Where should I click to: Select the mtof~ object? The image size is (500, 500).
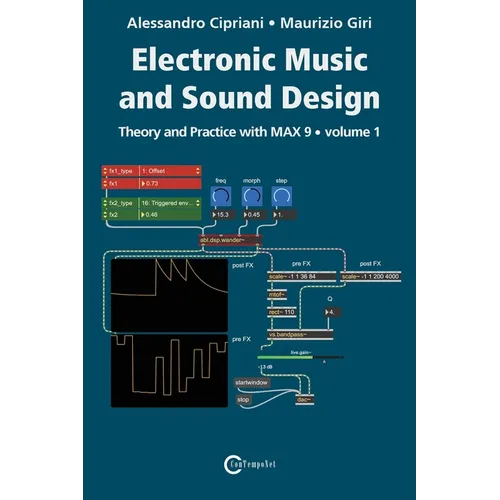pos(277,295)
